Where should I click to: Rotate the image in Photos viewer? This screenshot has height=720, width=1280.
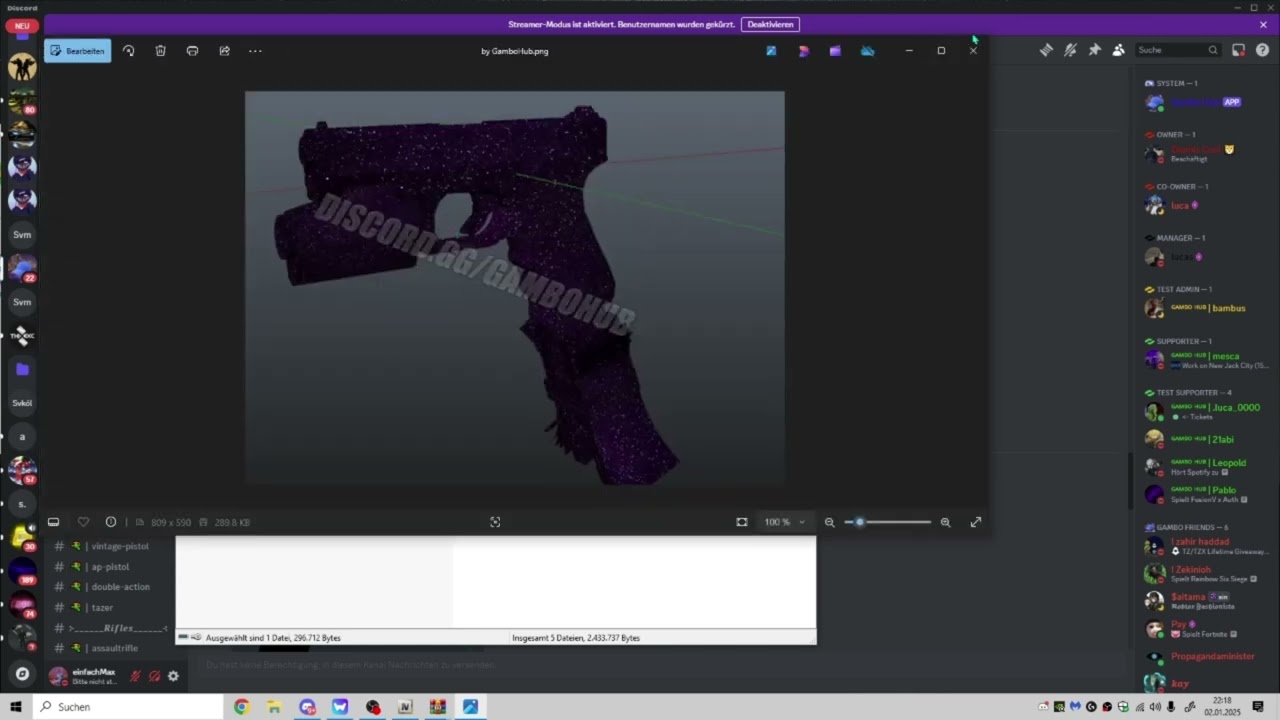click(128, 51)
